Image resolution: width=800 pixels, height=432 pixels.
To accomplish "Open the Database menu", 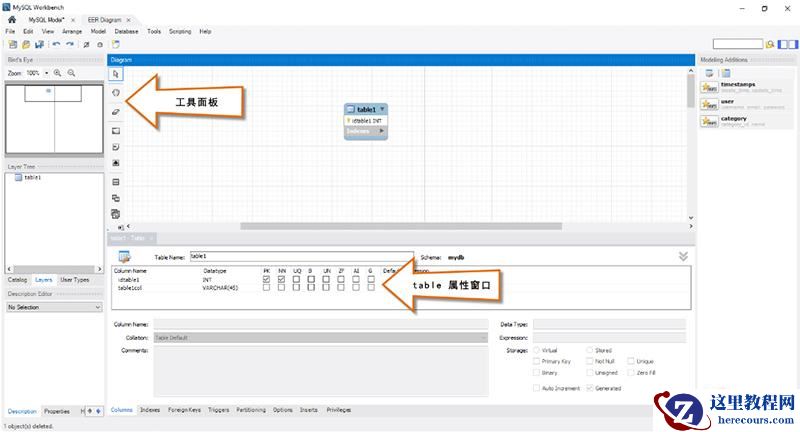I will [126, 32].
